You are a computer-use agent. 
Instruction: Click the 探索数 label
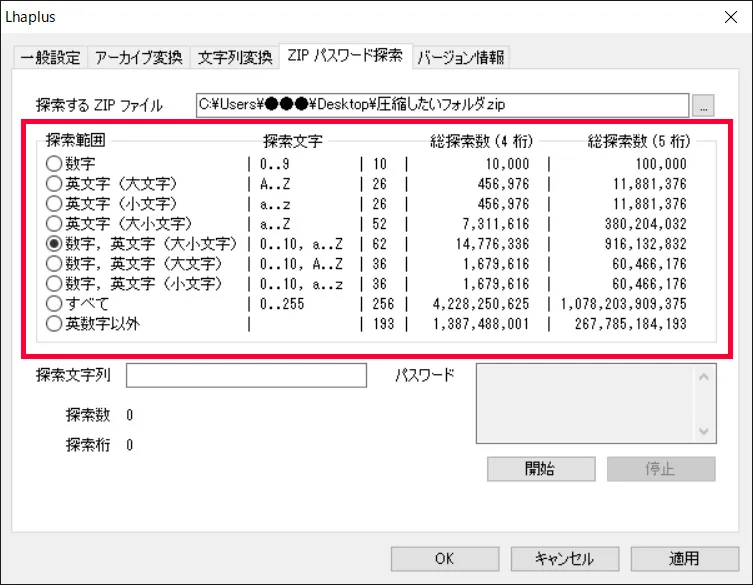click(x=88, y=415)
